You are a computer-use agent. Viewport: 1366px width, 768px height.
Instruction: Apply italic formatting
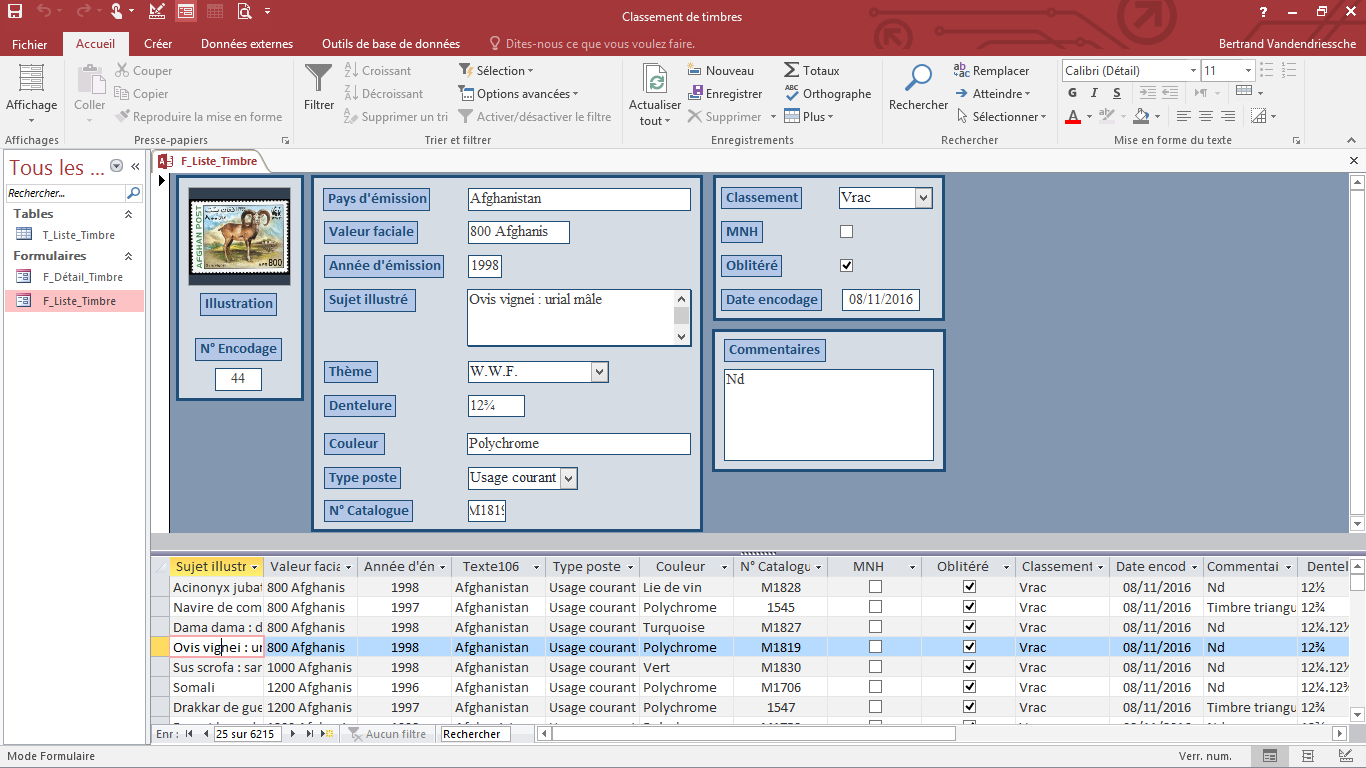point(1094,93)
